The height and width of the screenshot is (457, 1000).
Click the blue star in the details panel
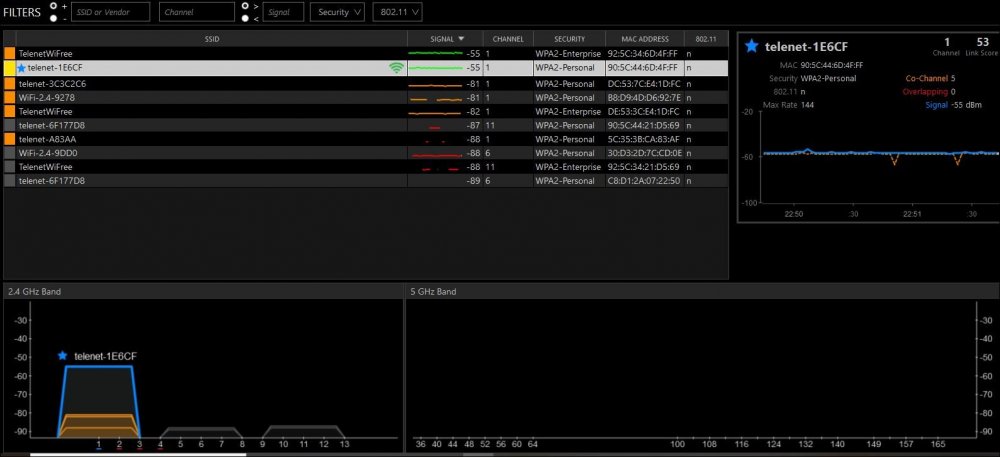tap(752, 46)
